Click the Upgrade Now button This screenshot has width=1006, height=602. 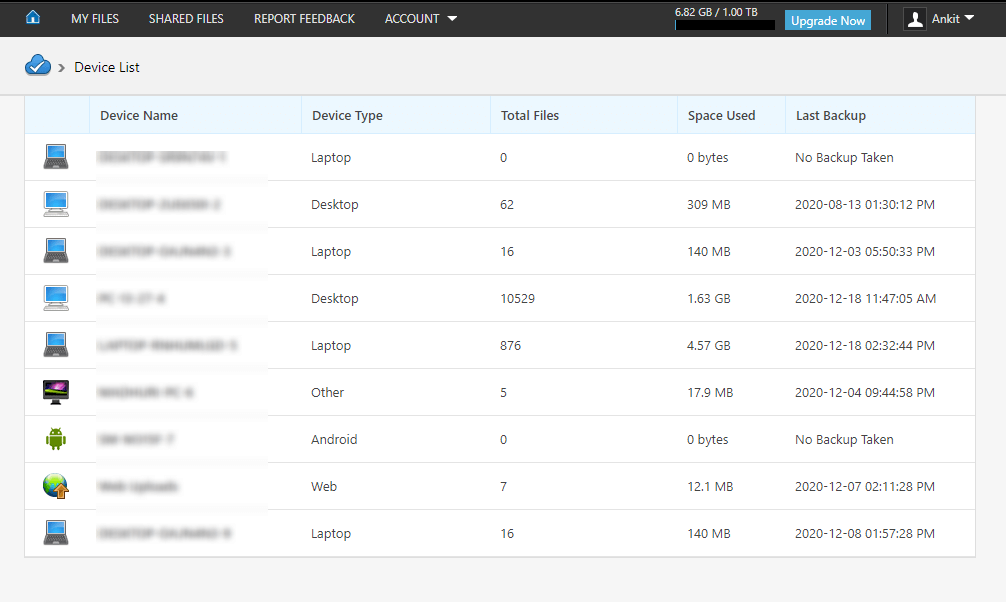pos(828,21)
